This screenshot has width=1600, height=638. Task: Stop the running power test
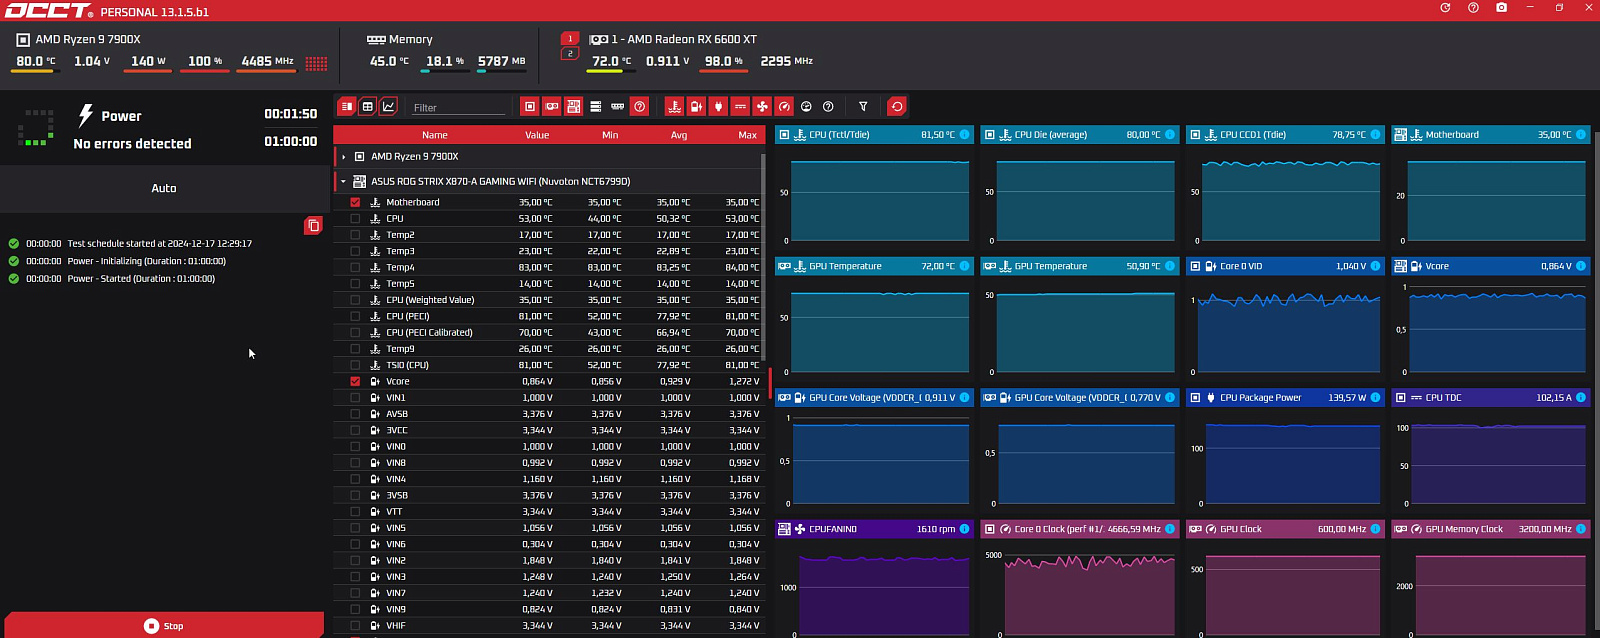click(164, 625)
